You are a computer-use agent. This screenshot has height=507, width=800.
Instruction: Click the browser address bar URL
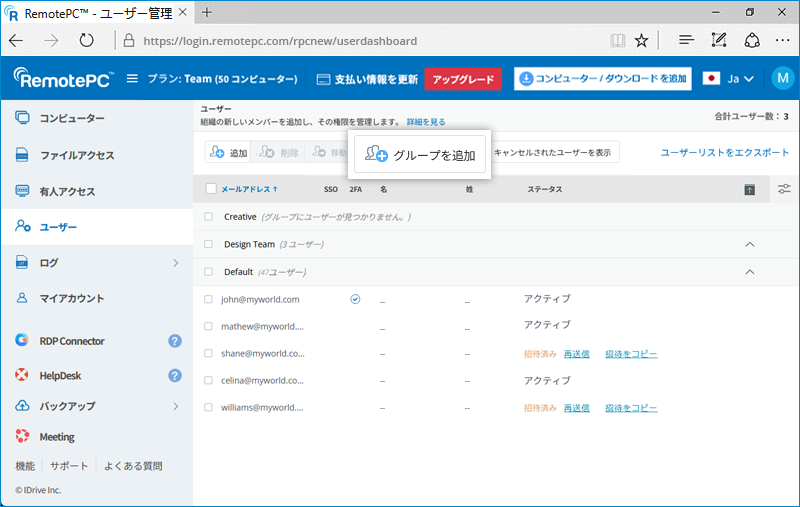coord(280,41)
